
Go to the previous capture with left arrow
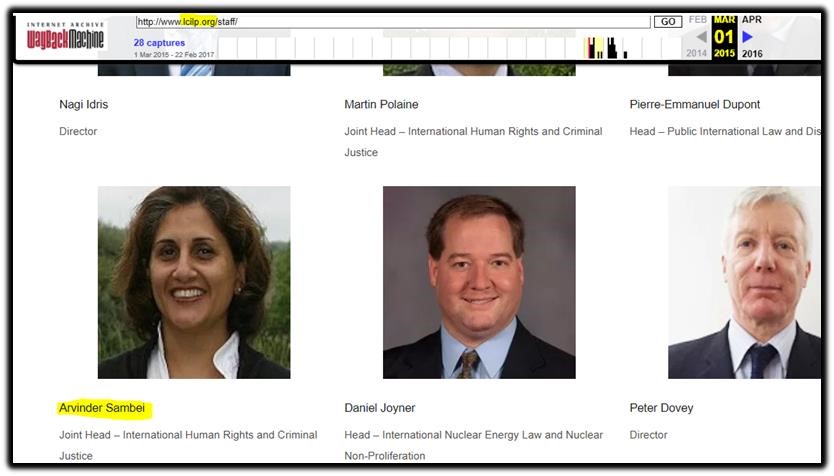click(x=701, y=37)
